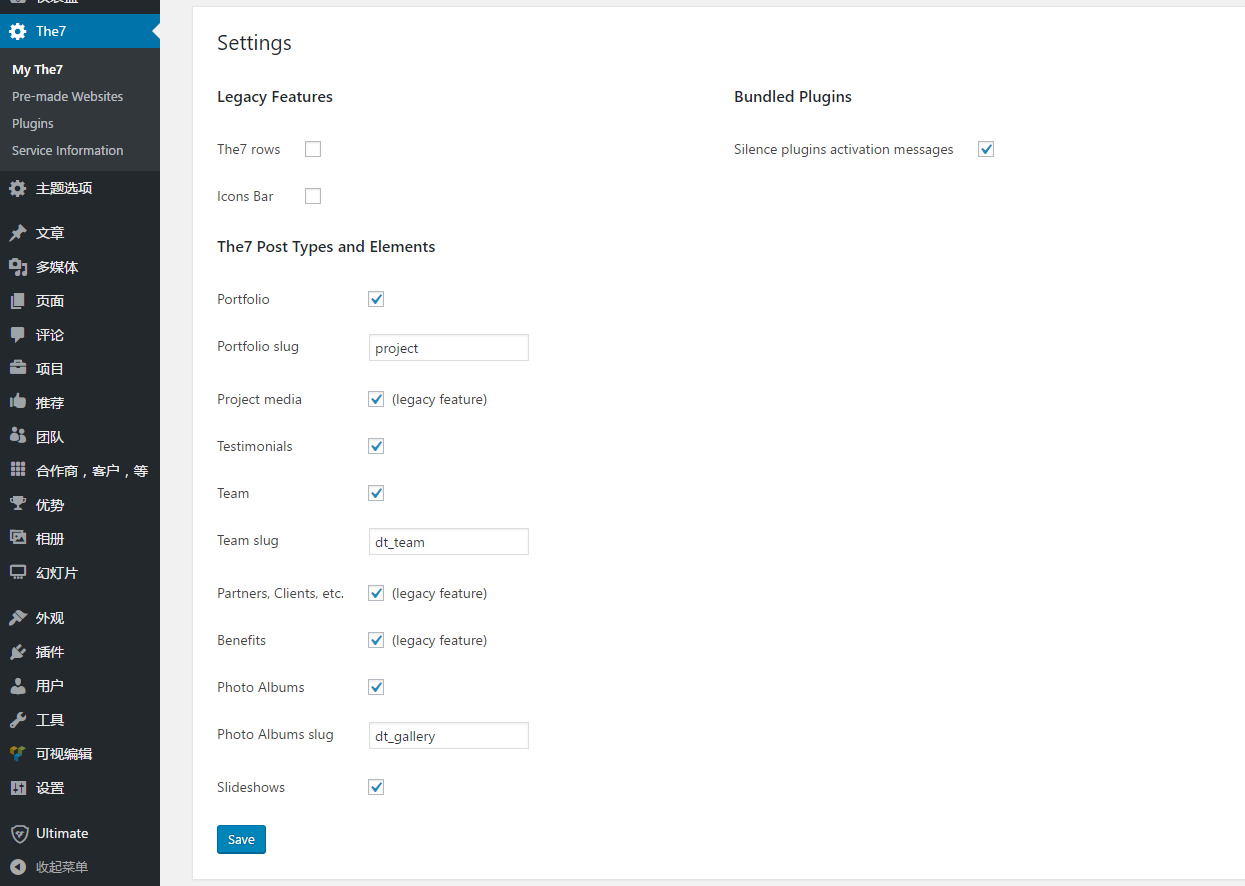
Task: Disable the Testimonials checkbox
Action: point(376,446)
